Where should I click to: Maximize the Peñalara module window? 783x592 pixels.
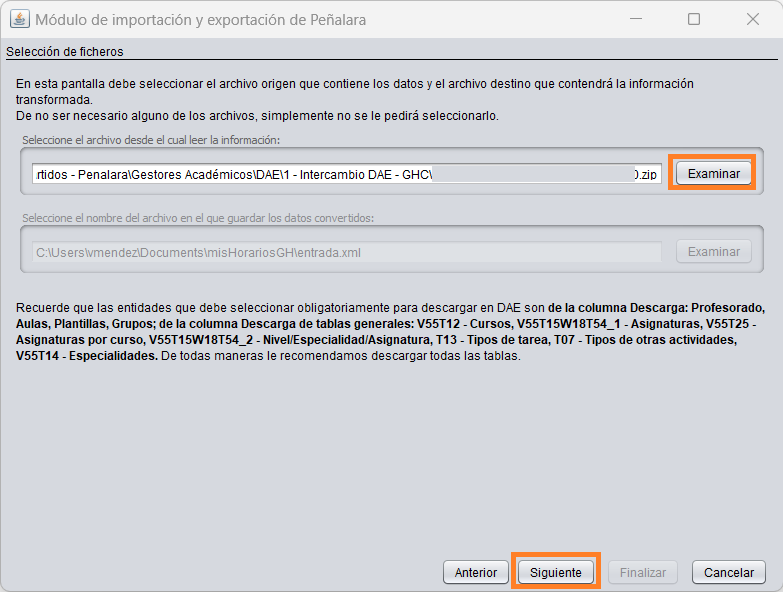[694, 19]
